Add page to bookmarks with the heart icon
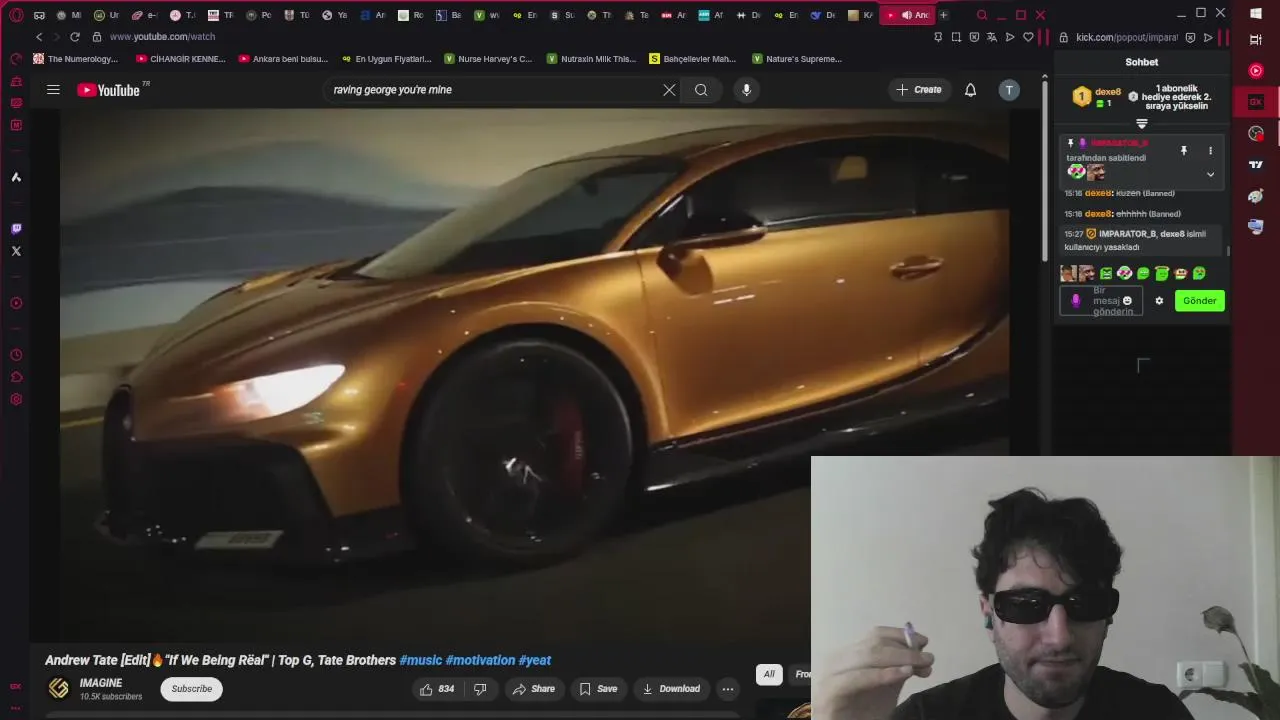This screenshot has height=720, width=1280. point(1028,37)
